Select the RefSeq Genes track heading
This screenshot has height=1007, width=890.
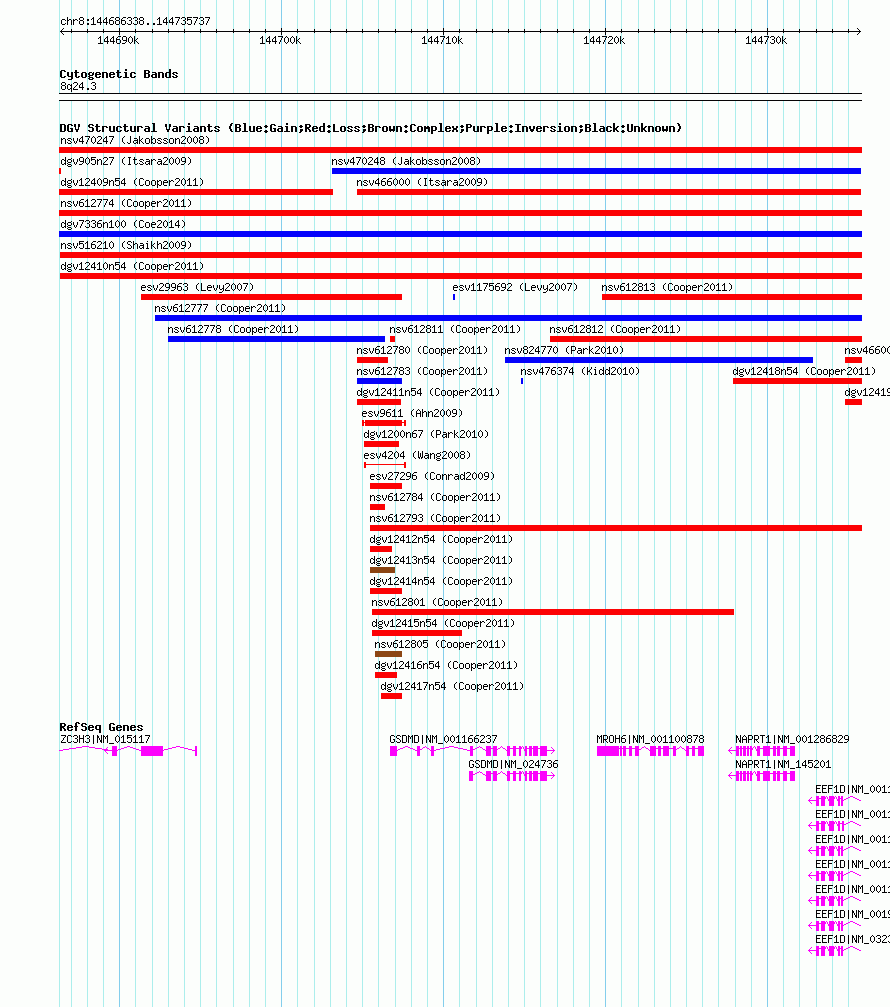(x=101, y=727)
